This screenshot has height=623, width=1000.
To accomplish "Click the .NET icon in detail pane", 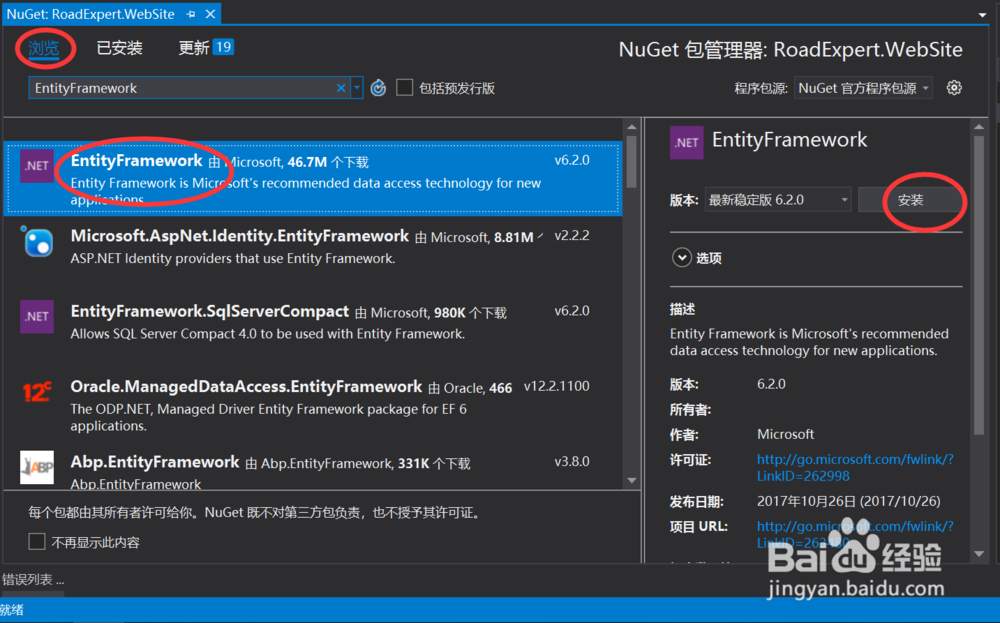I will coord(686,142).
